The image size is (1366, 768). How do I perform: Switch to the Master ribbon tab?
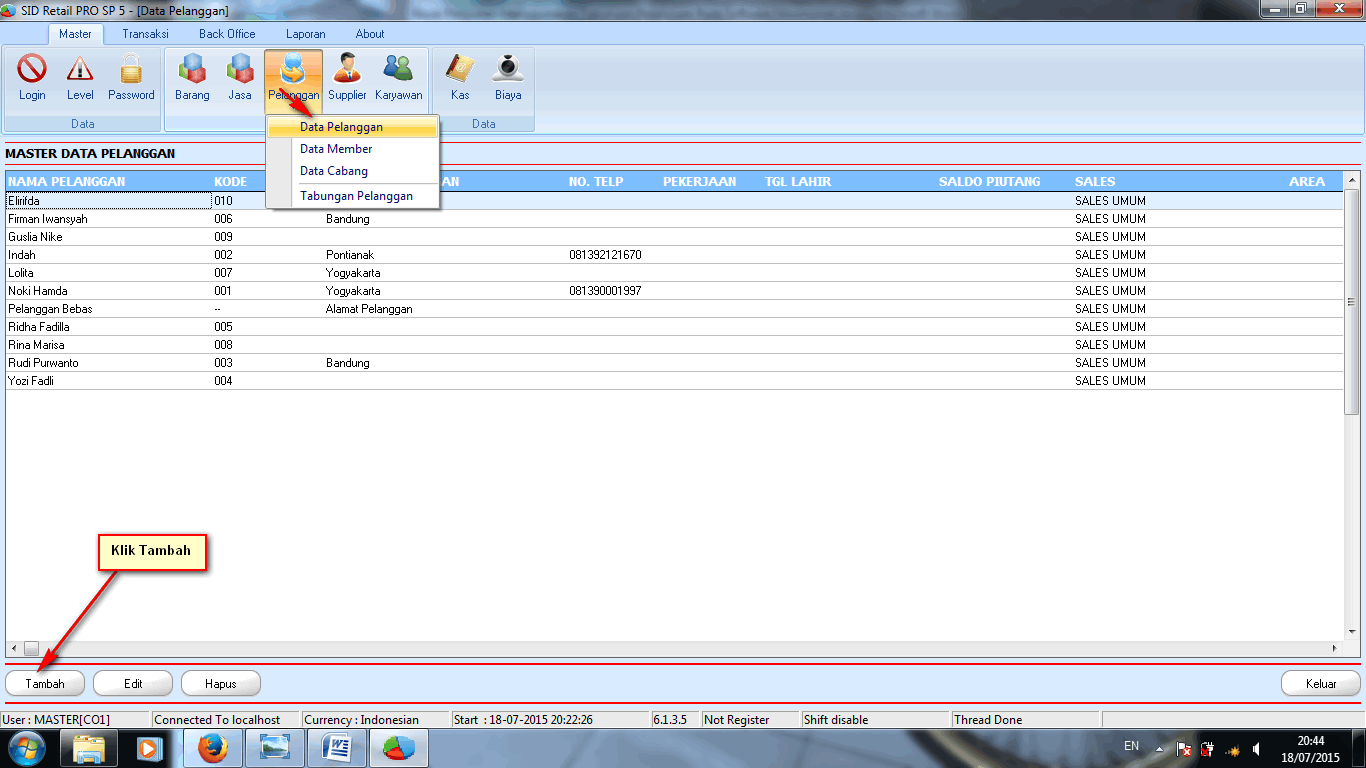[75, 34]
